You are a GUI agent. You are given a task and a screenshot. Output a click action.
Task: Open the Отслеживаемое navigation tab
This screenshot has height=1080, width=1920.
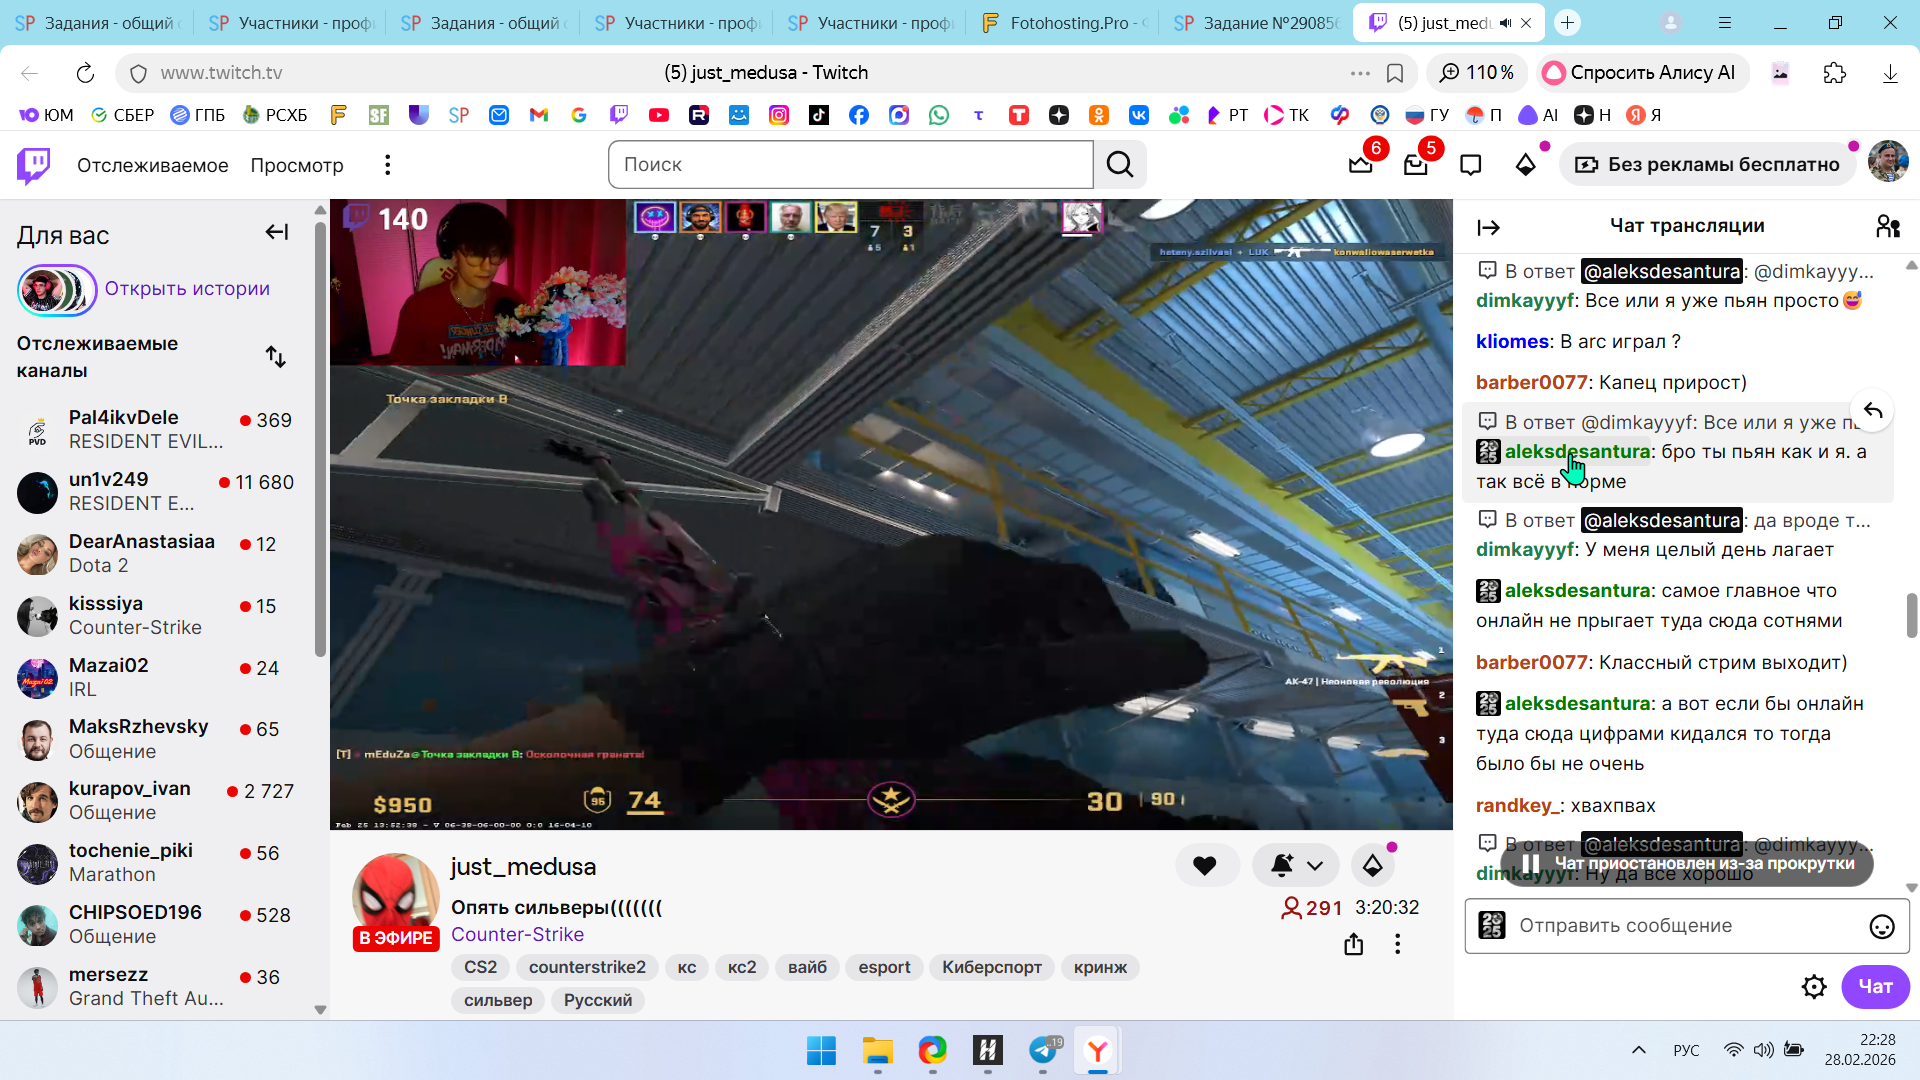(152, 165)
